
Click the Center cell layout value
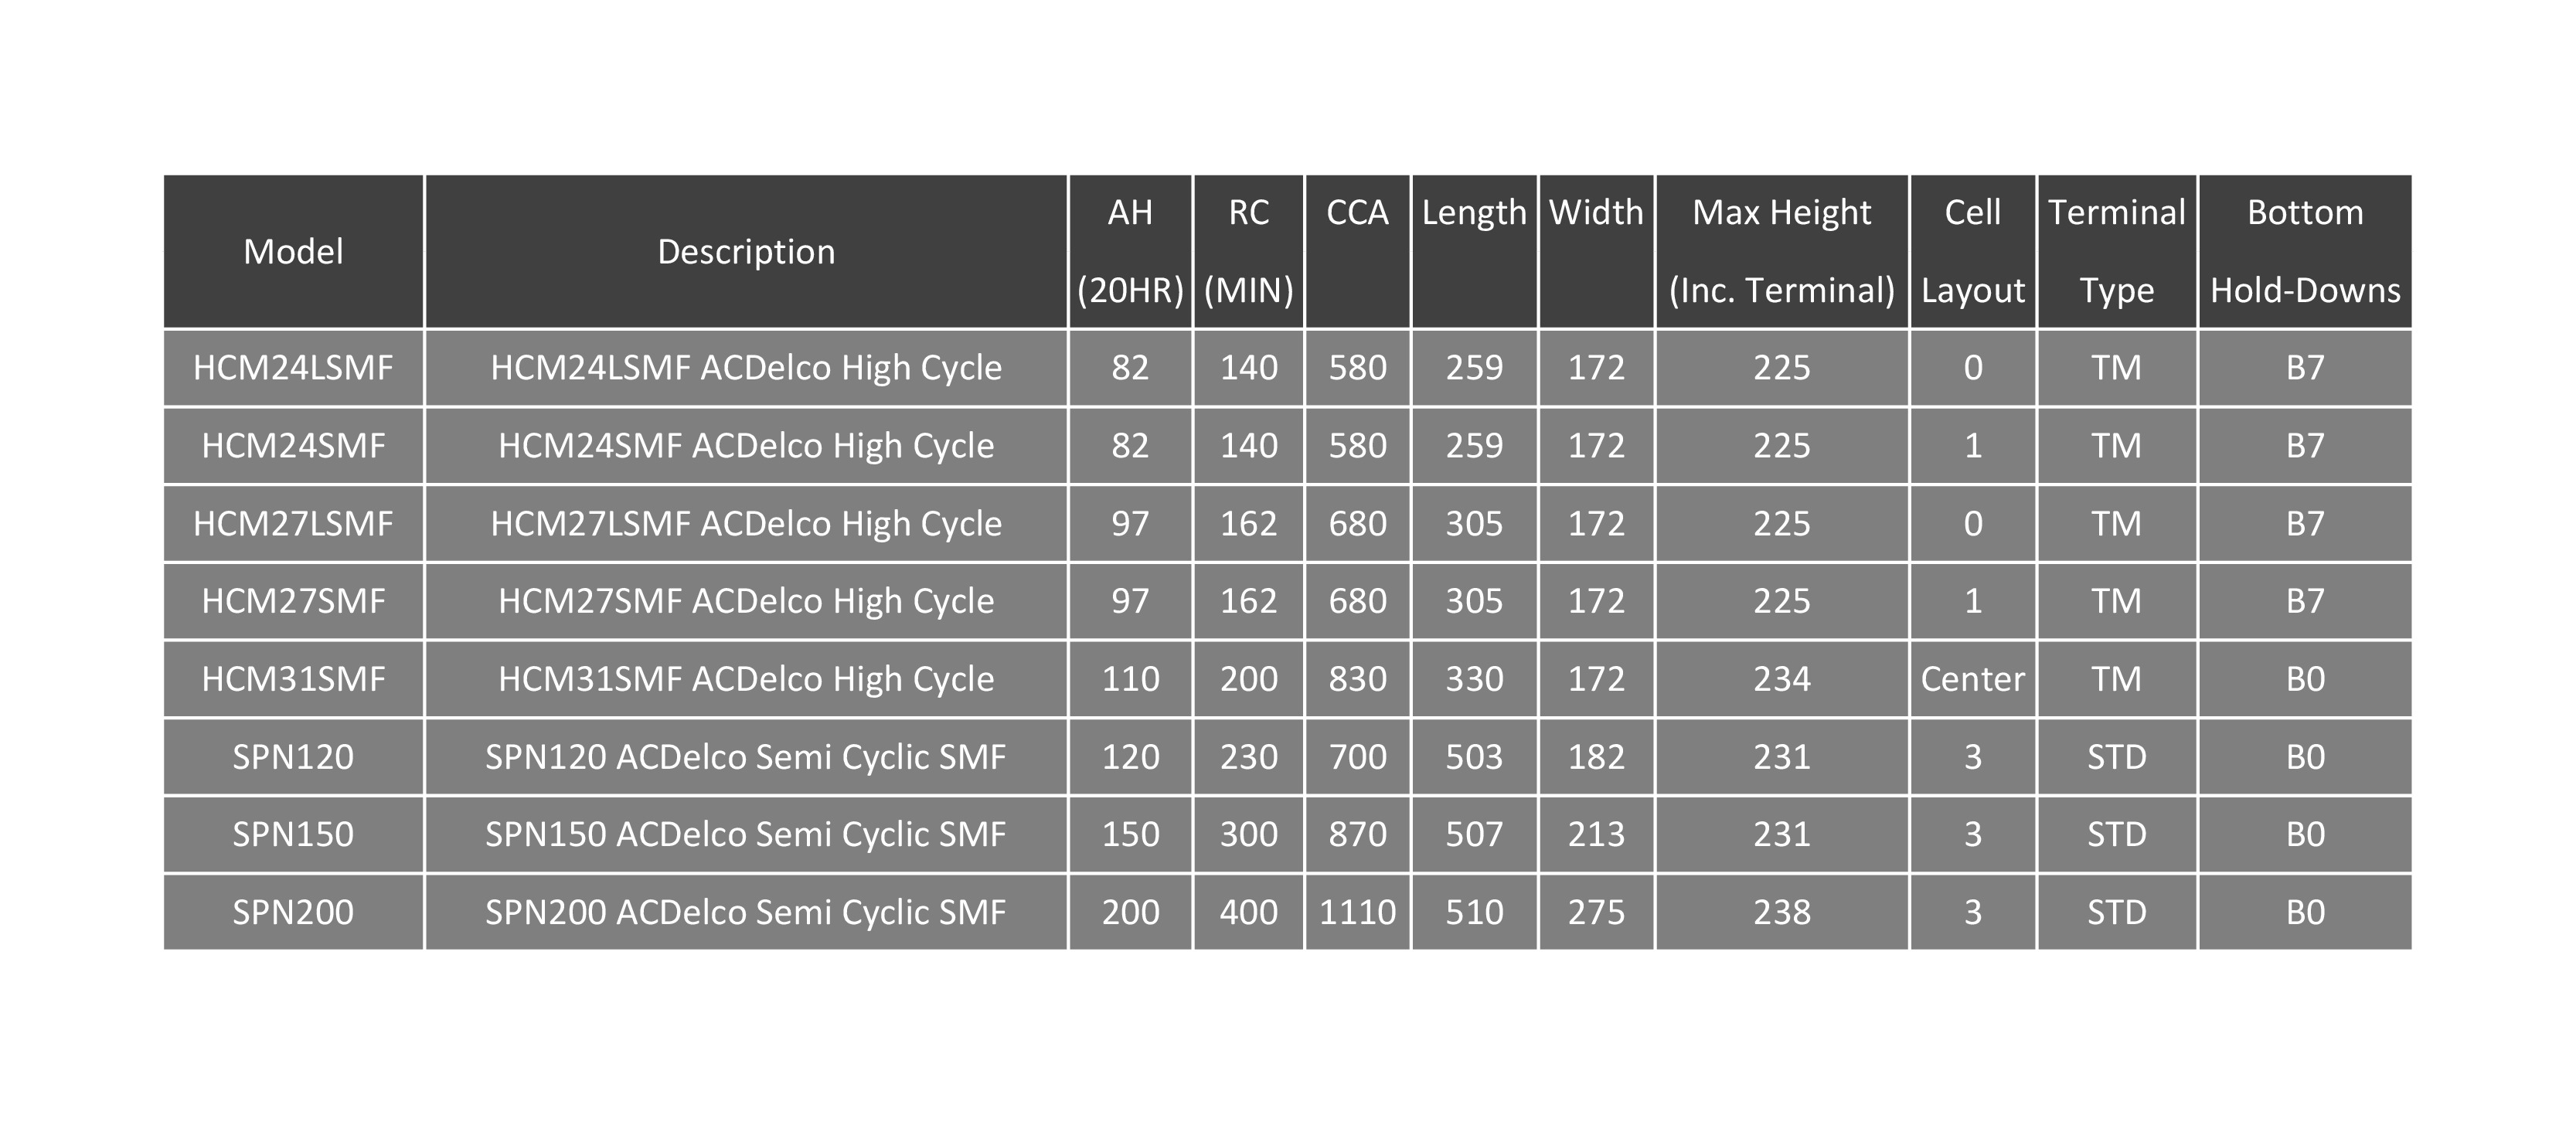click(1972, 679)
